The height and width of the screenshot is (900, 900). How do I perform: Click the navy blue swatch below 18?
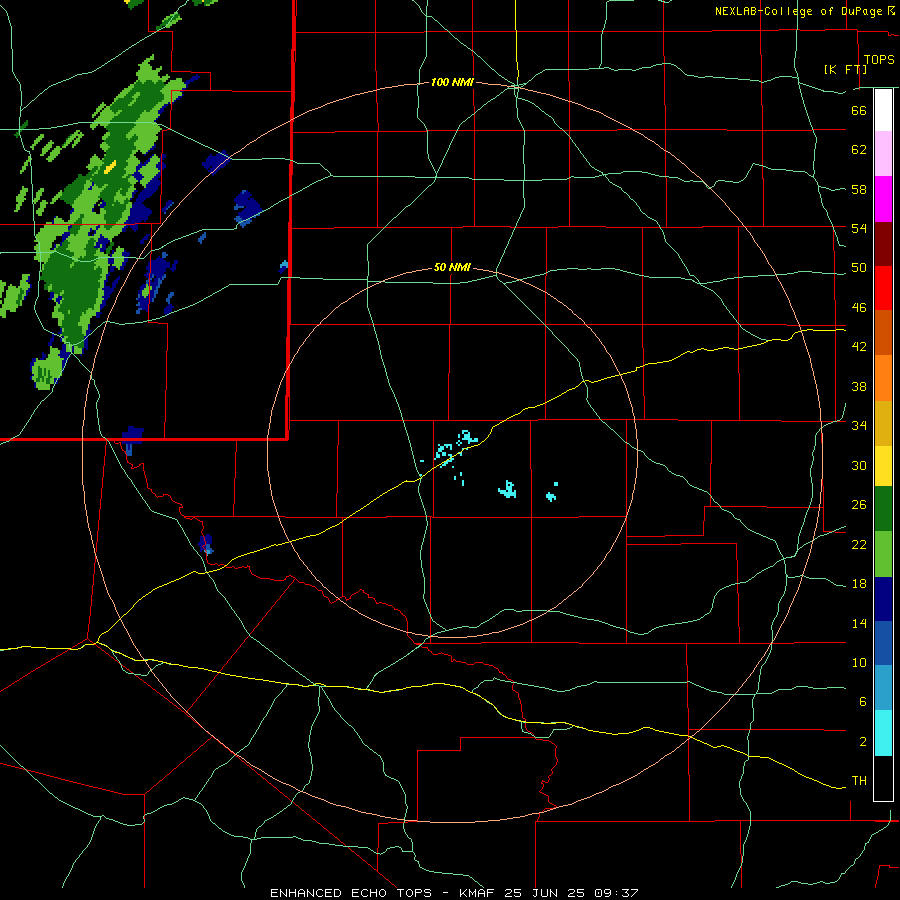point(883,599)
